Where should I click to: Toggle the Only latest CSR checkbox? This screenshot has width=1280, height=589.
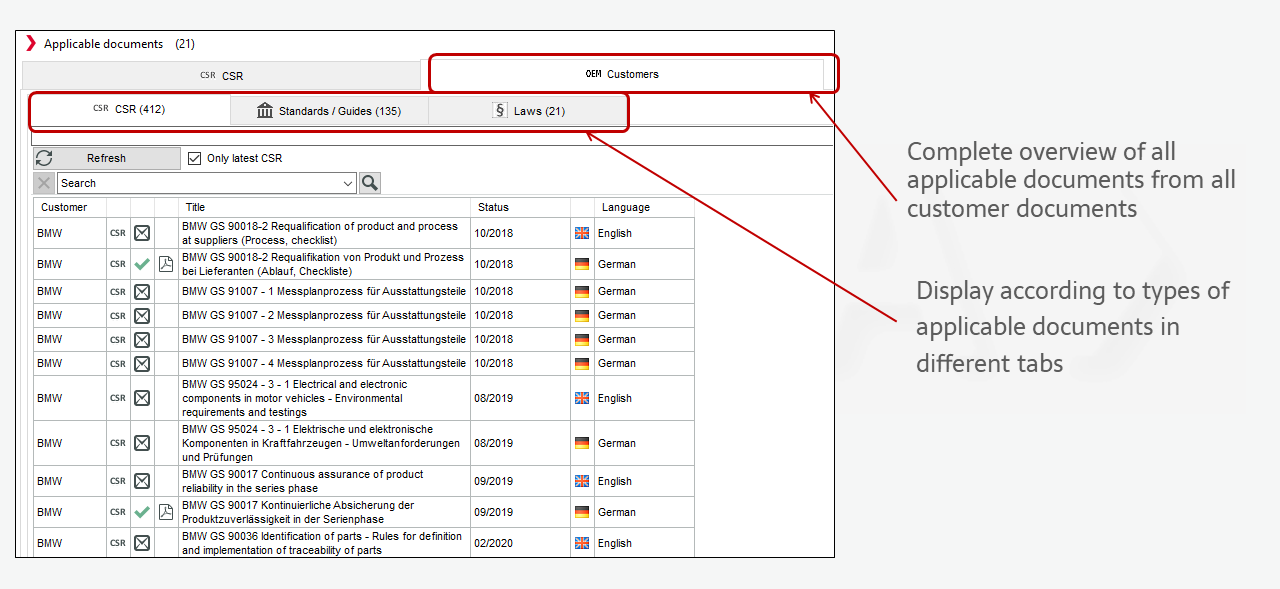(195, 158)
